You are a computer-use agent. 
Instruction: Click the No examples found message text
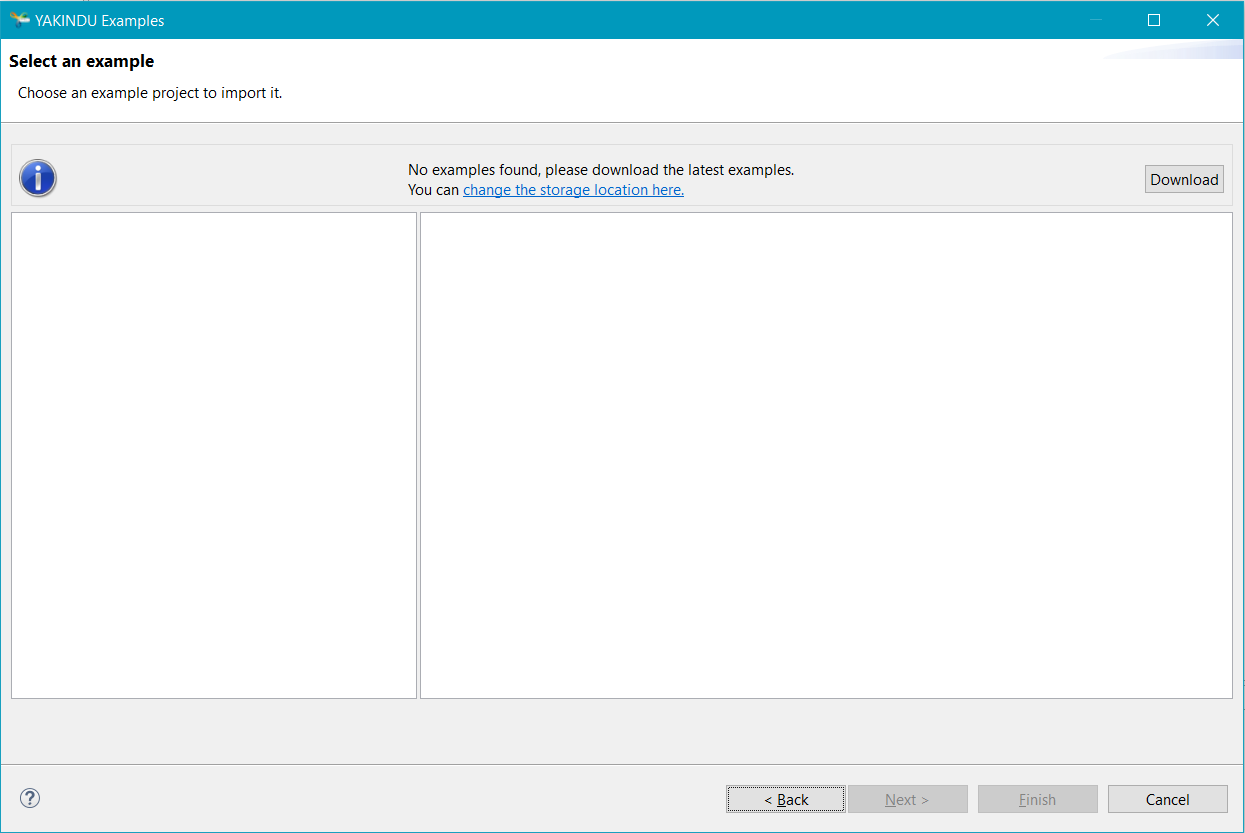pos(600,169)
